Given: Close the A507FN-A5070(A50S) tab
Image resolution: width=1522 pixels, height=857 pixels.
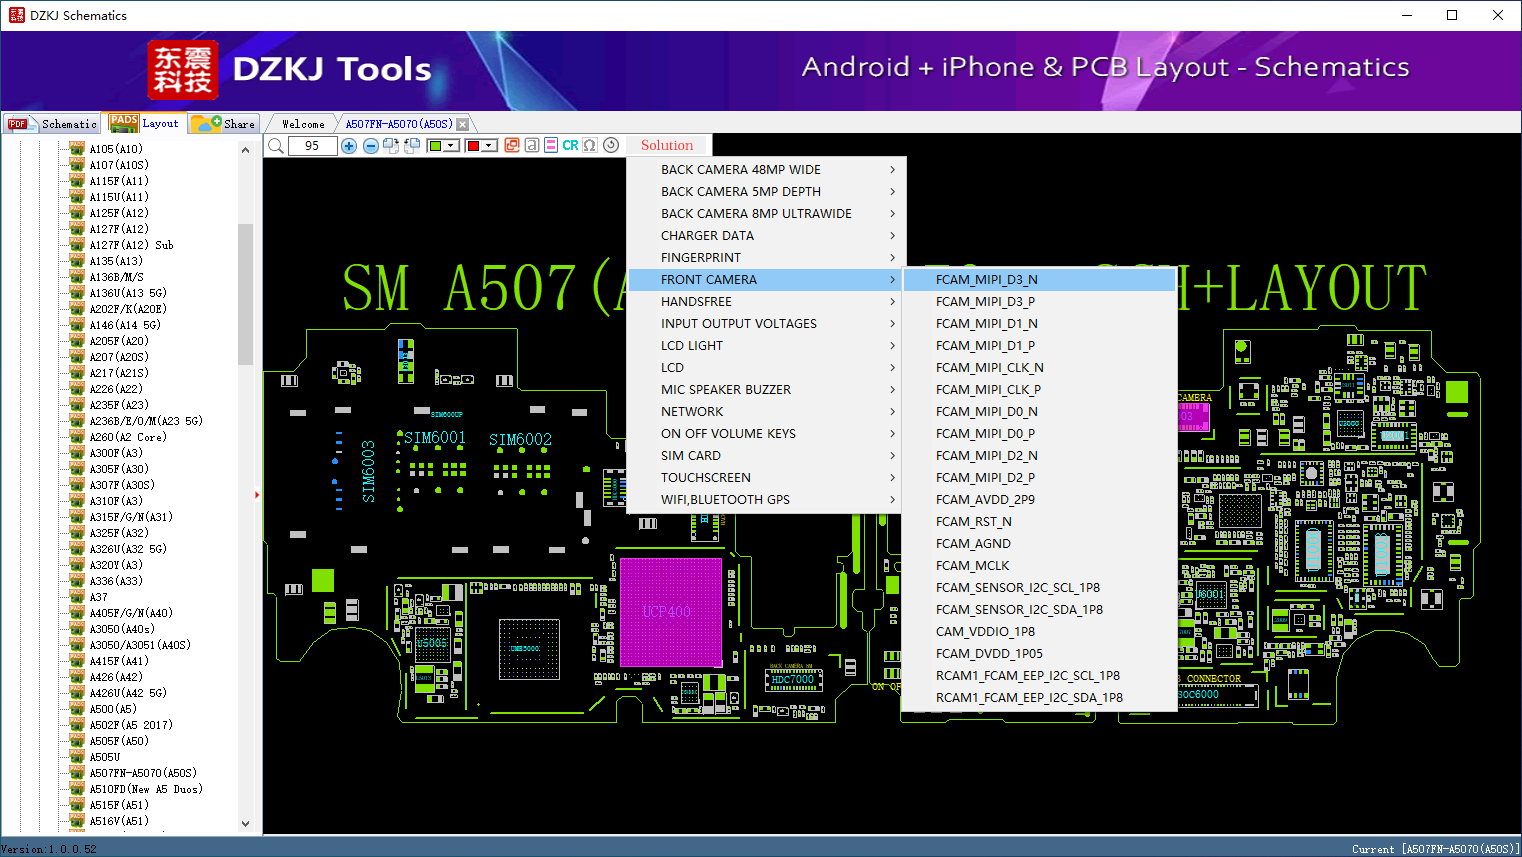Looking at the screenshot, I should click(462, 124).
